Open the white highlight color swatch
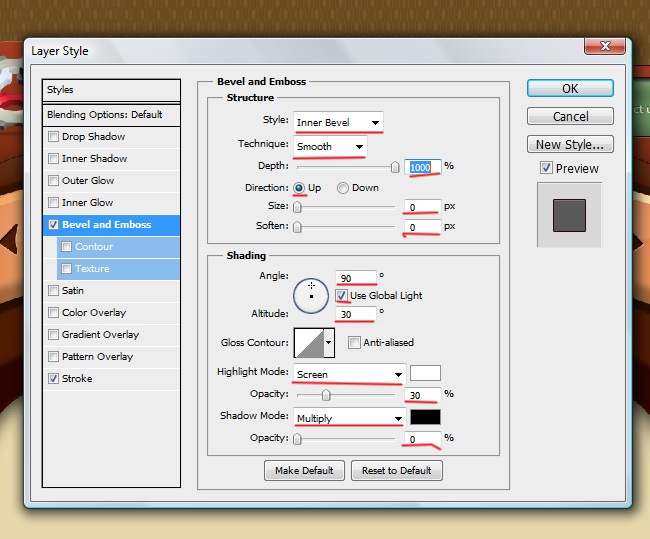 point(425,374)
